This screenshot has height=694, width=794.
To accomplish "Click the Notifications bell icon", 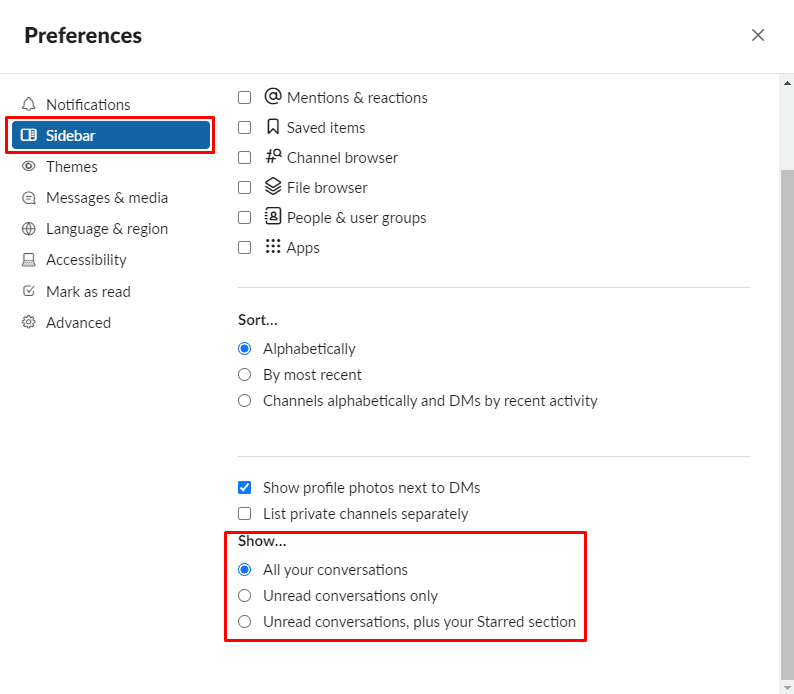I will pyautogui.click(x=29, y=104).
